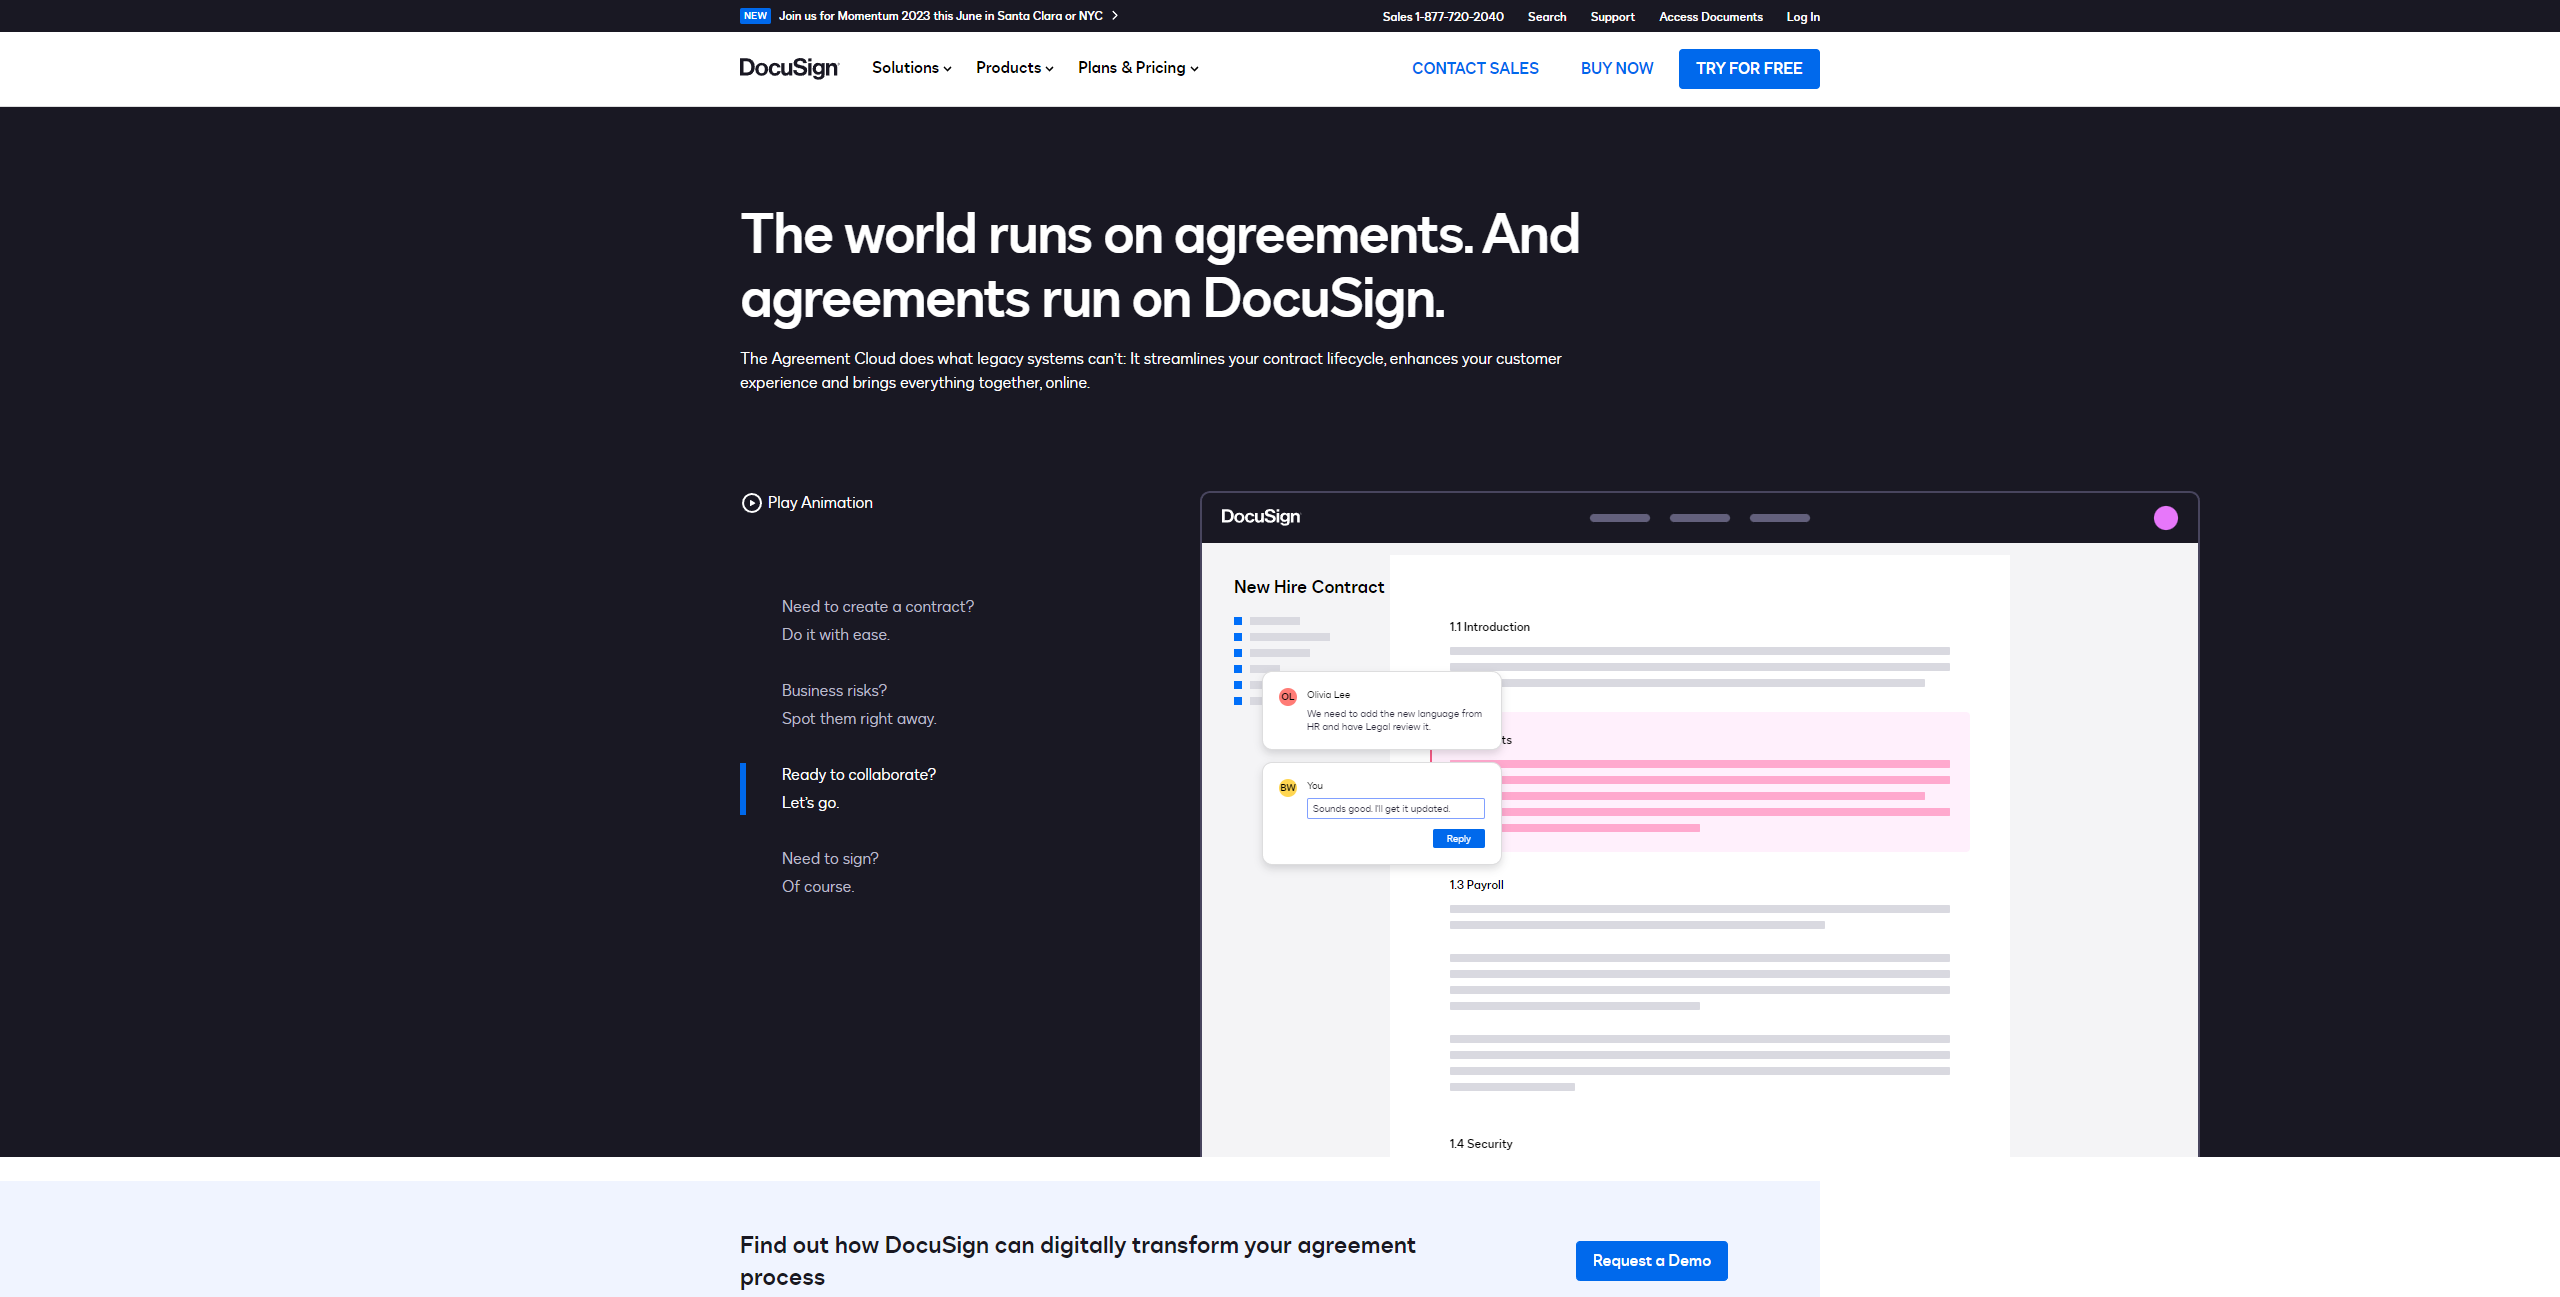
Task: Select the "Need to sign?" step
Action: 829,872
